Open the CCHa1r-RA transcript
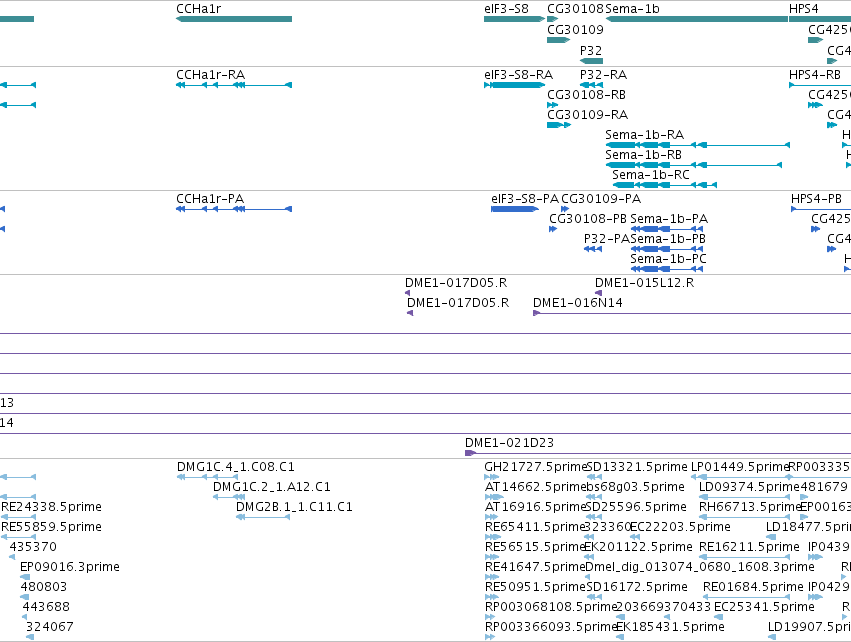 [x=234, y=85]
